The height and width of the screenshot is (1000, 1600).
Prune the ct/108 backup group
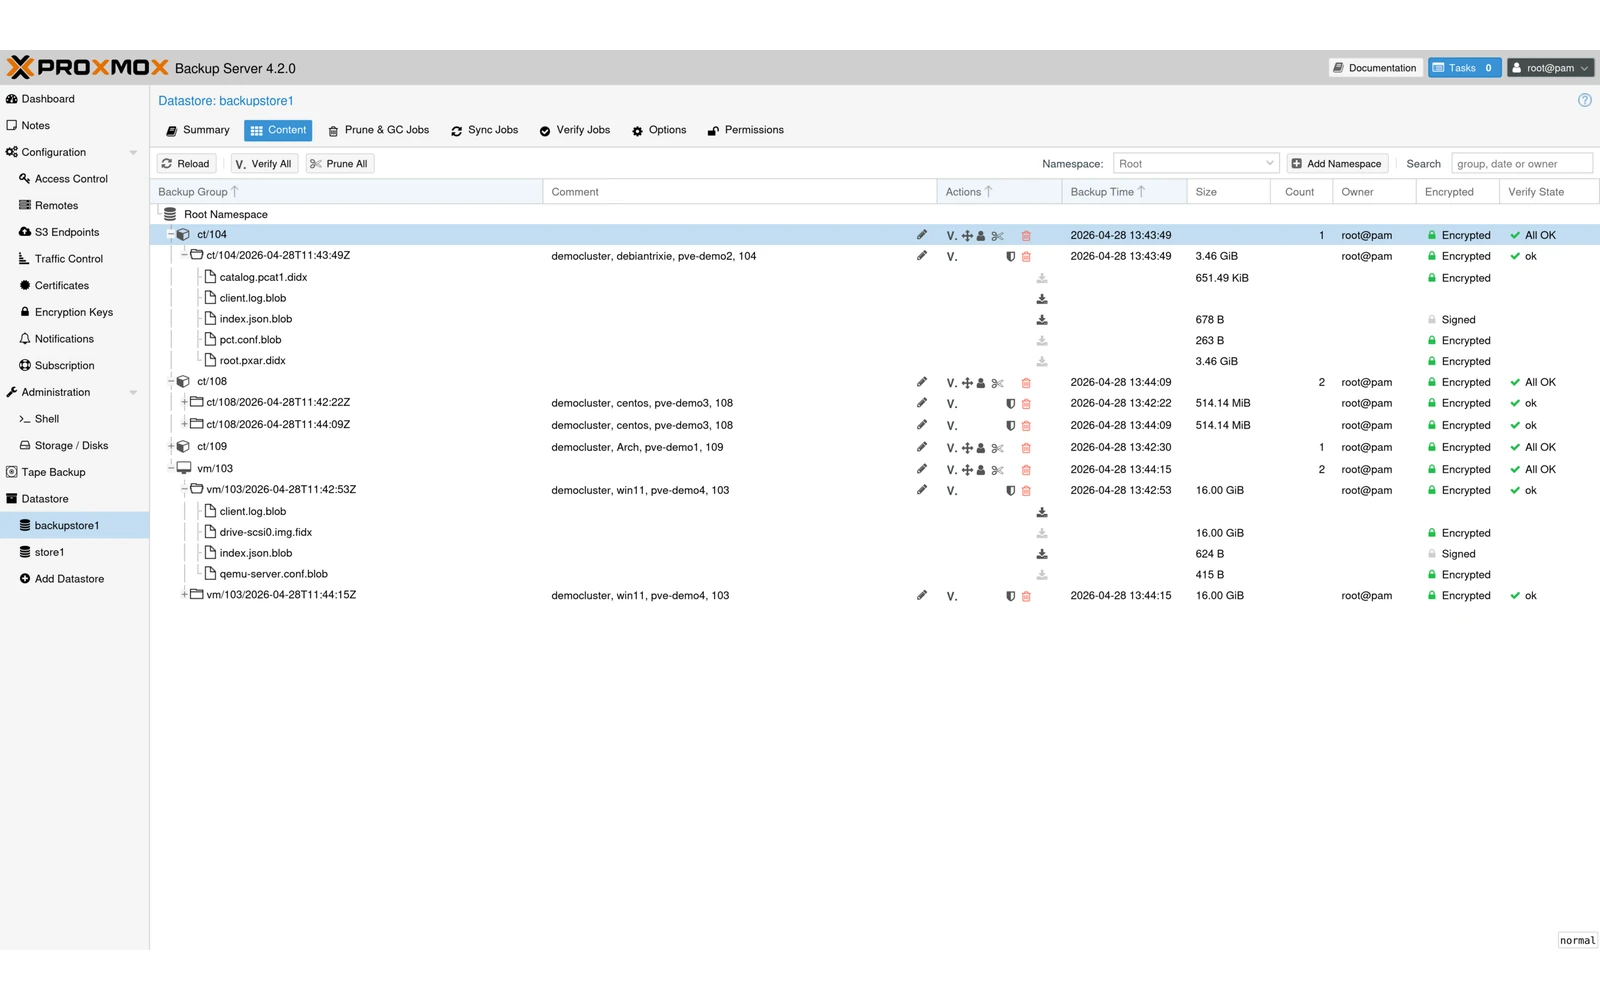997,383
